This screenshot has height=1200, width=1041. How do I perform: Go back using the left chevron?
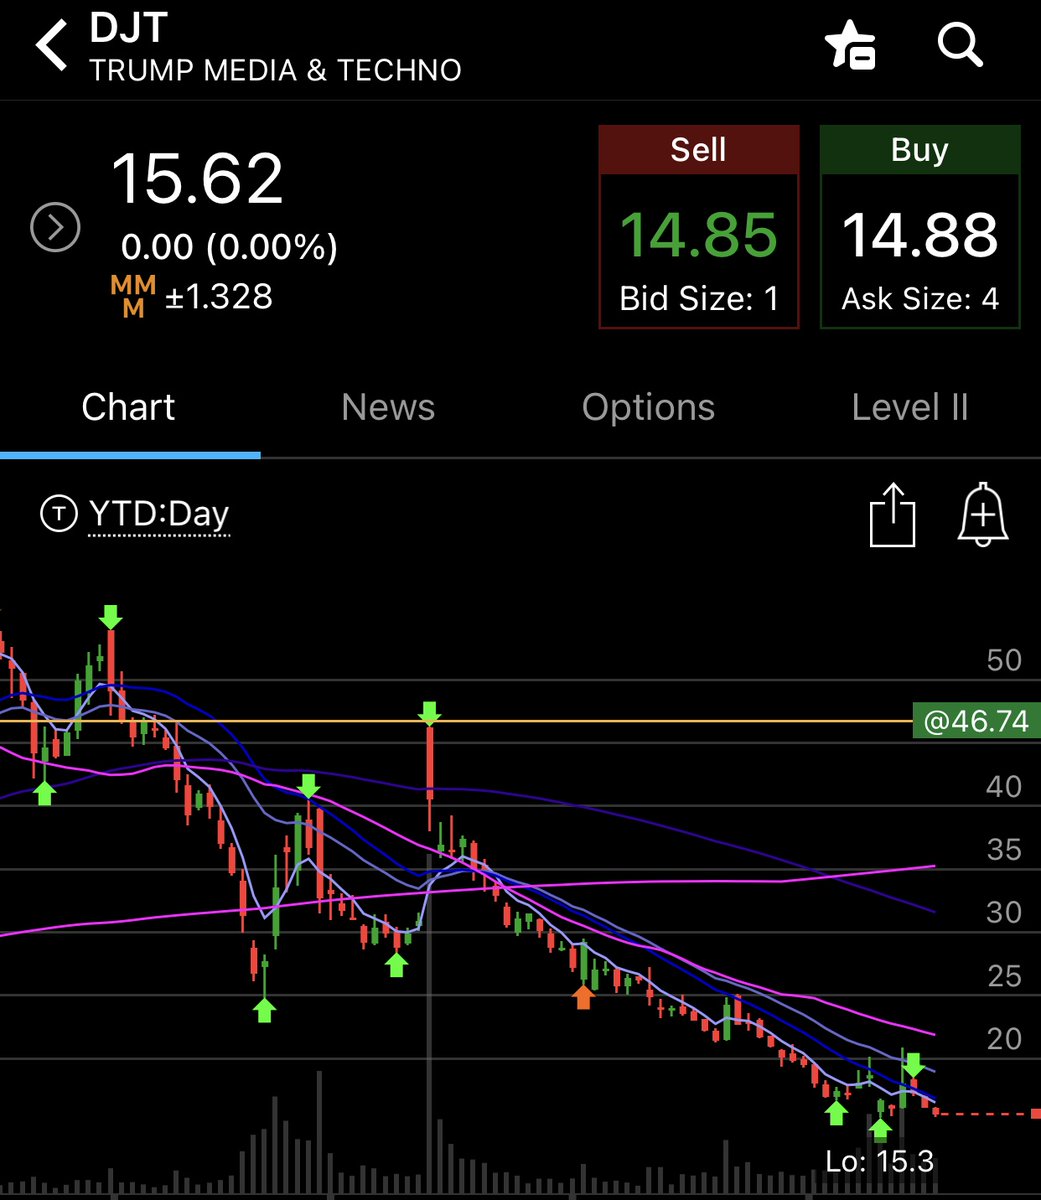51,46
